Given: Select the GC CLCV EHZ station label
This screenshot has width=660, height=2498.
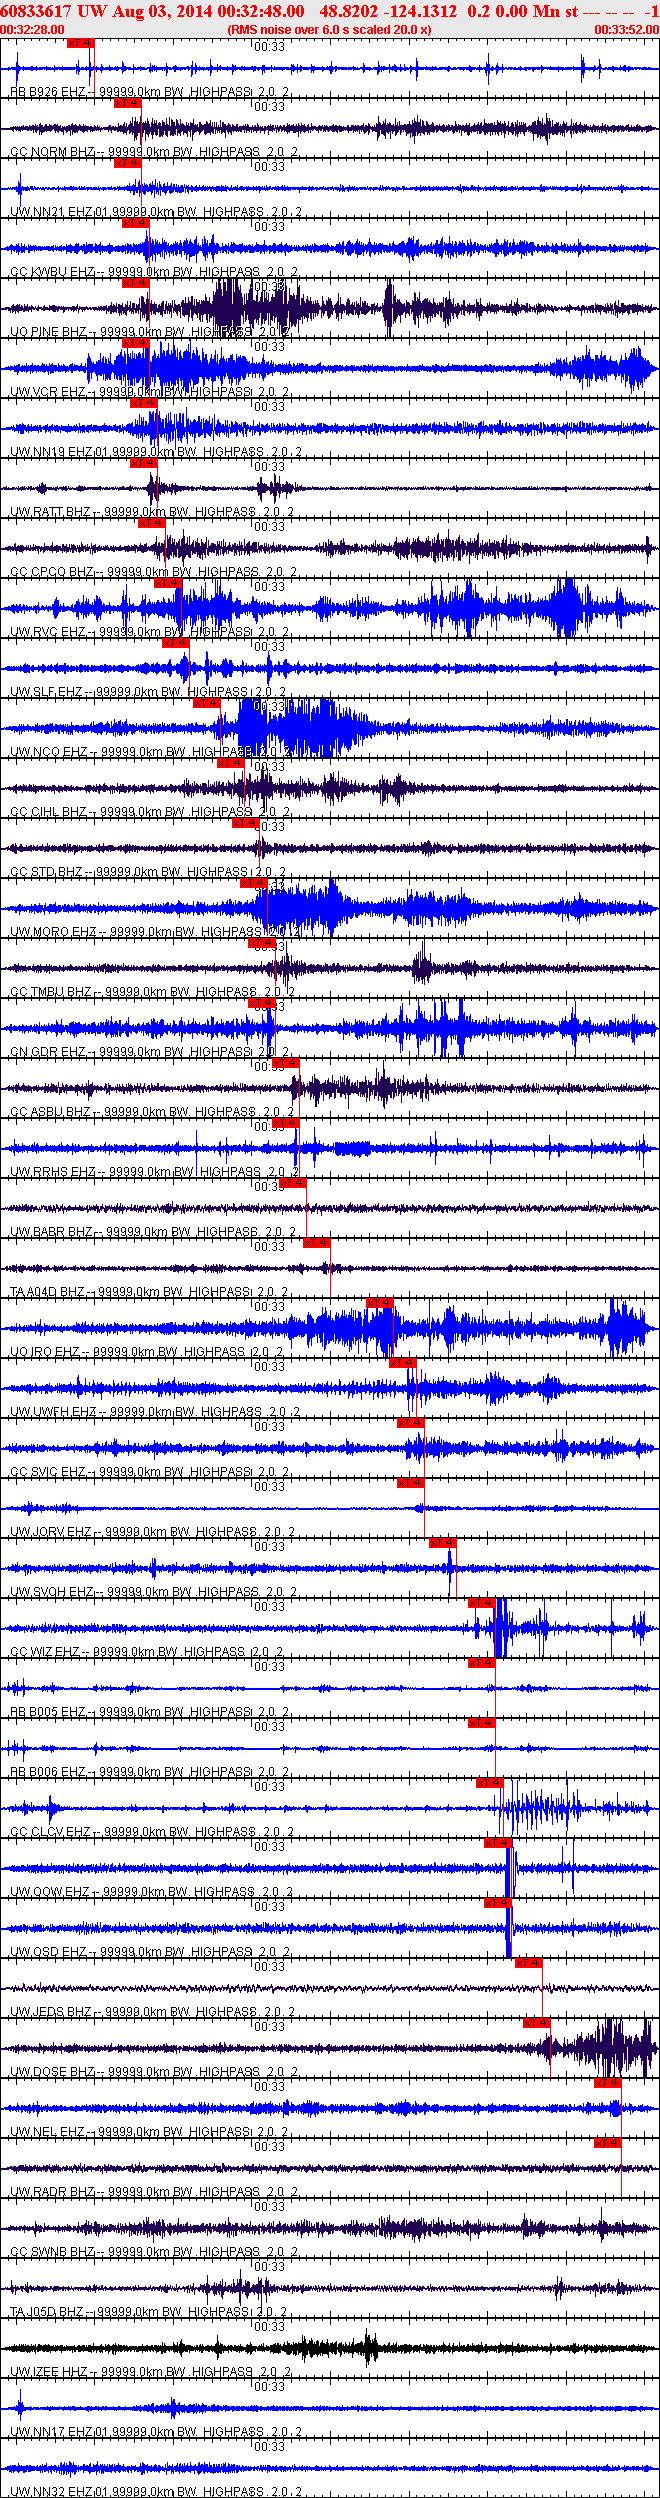Looking at the screenshot, I should [152, 1832].
